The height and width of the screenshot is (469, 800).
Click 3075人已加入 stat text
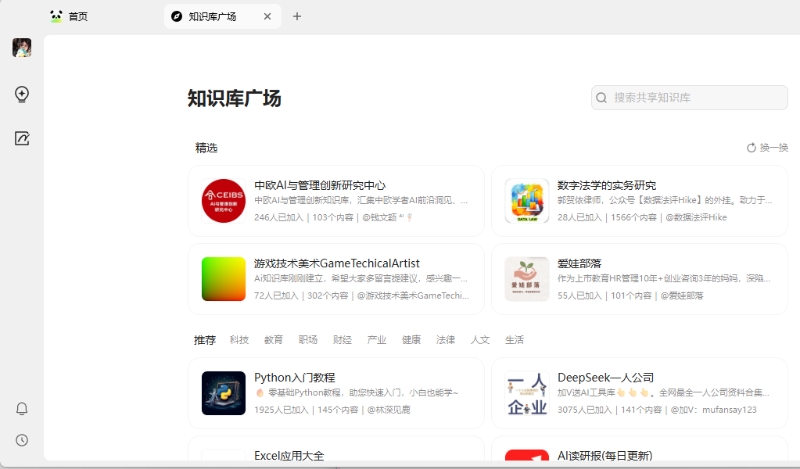tap(584, 410)
